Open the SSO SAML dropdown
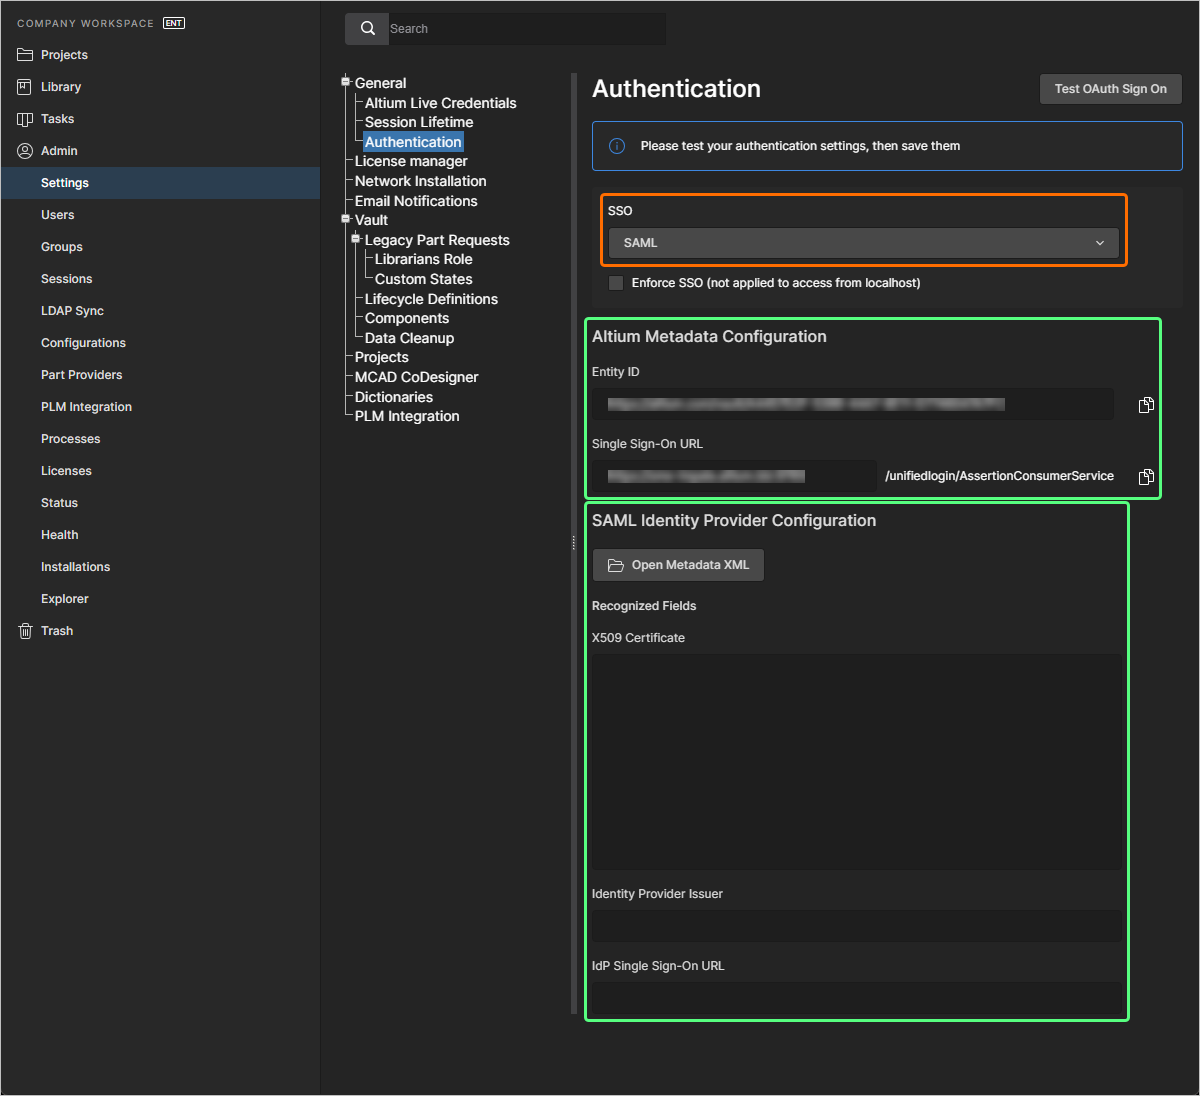This screenshot has height=1096, width=1200. click(x=863, y=243)
